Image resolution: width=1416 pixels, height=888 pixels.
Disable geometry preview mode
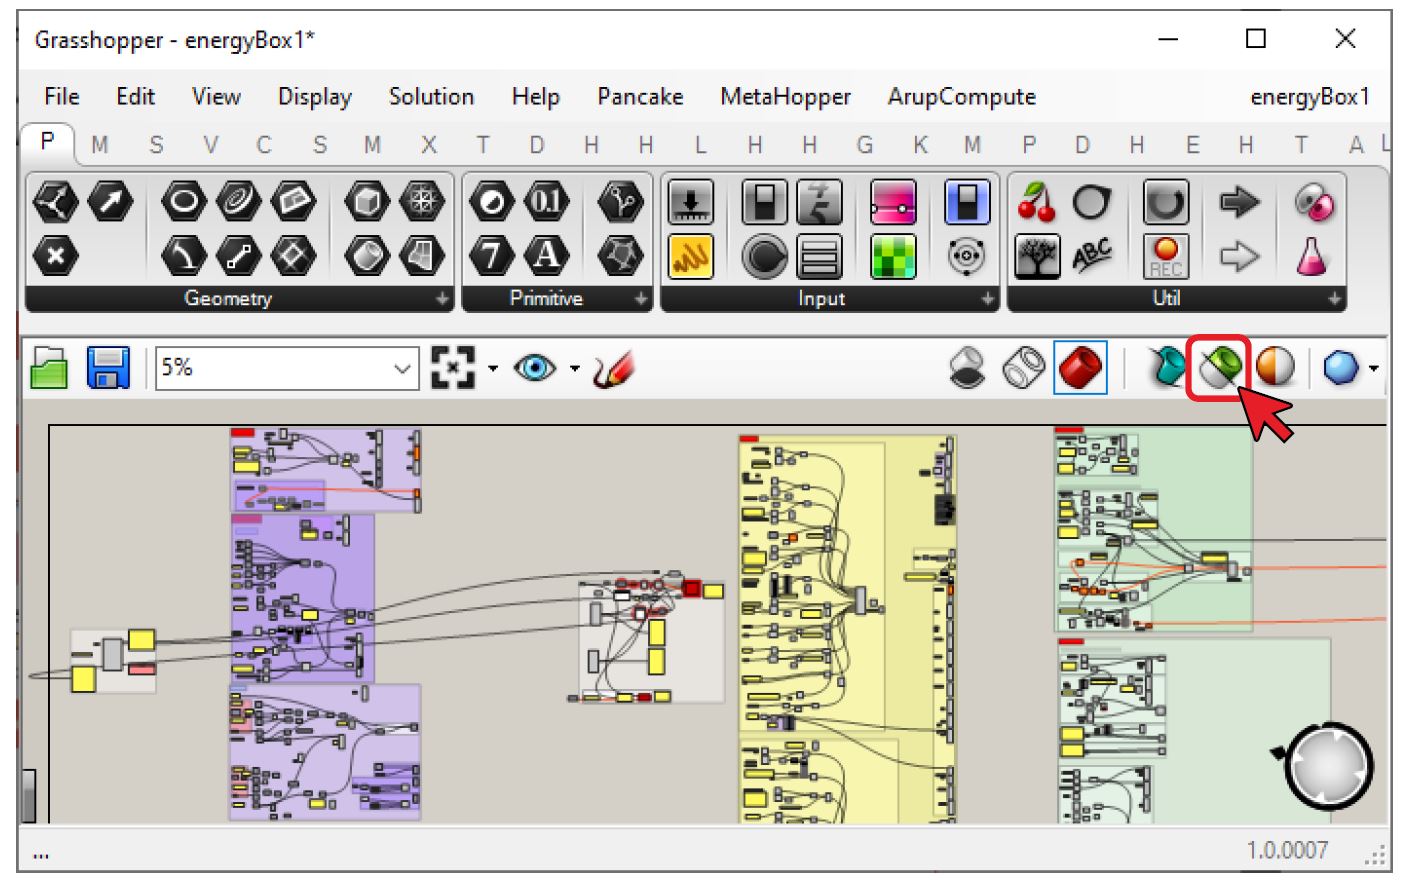[x=966, y=368]
